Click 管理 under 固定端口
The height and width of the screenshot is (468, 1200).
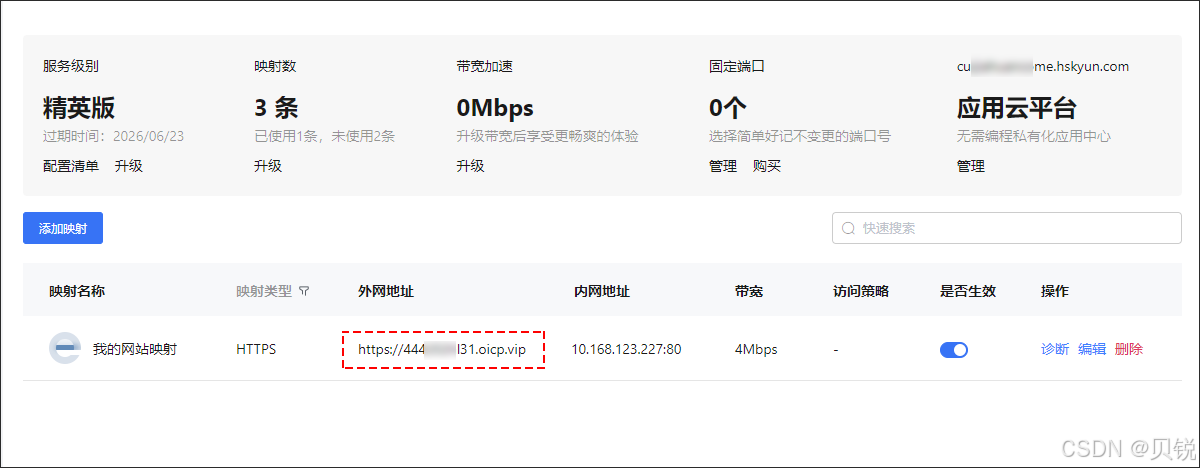pyautogui.click(x=723, y=166)
